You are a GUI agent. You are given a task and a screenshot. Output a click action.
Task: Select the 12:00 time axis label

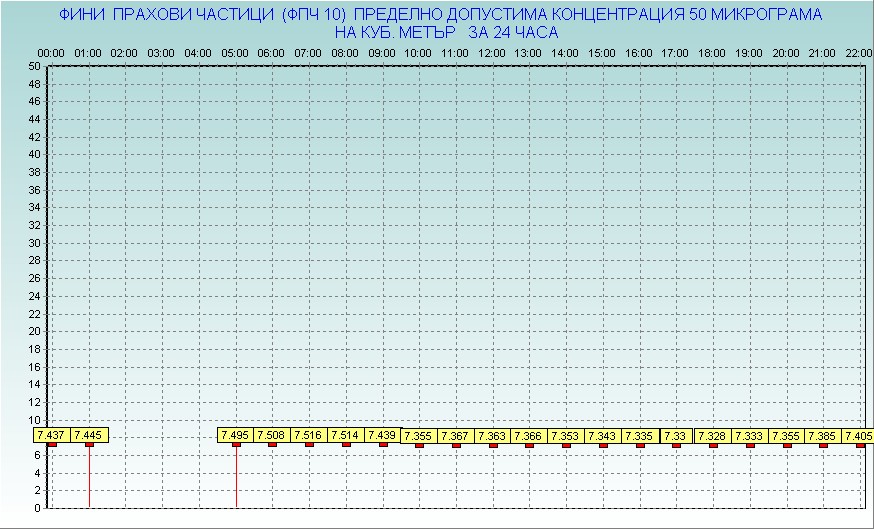[x=492, y=52]
